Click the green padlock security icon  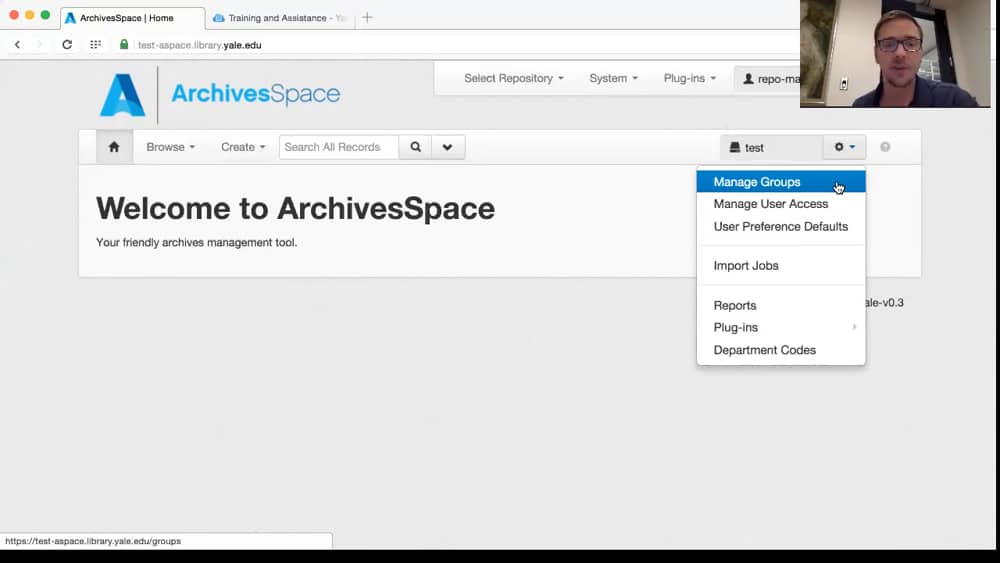(x=124, y=45)
